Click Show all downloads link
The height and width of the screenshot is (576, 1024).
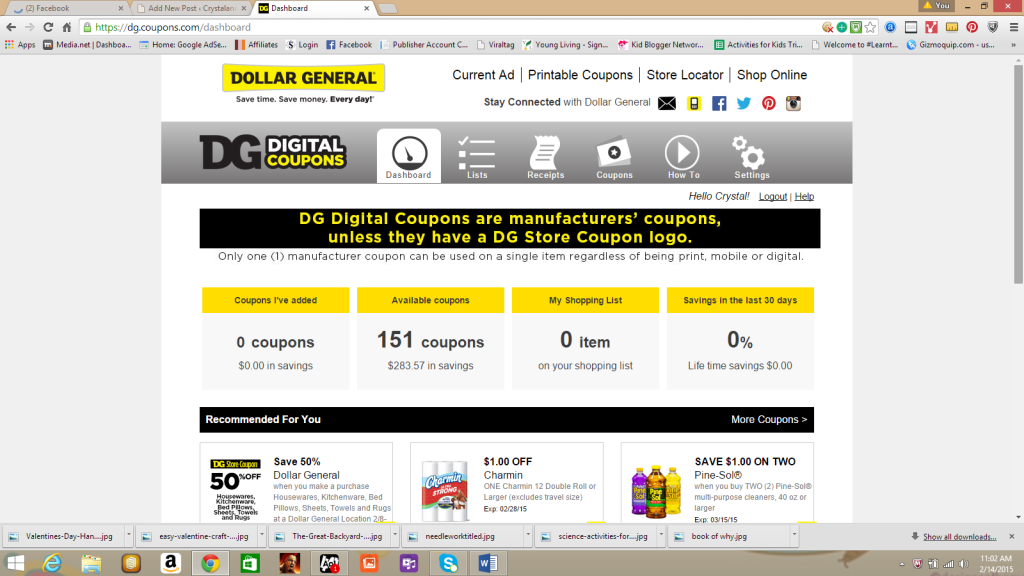point(959,537)
